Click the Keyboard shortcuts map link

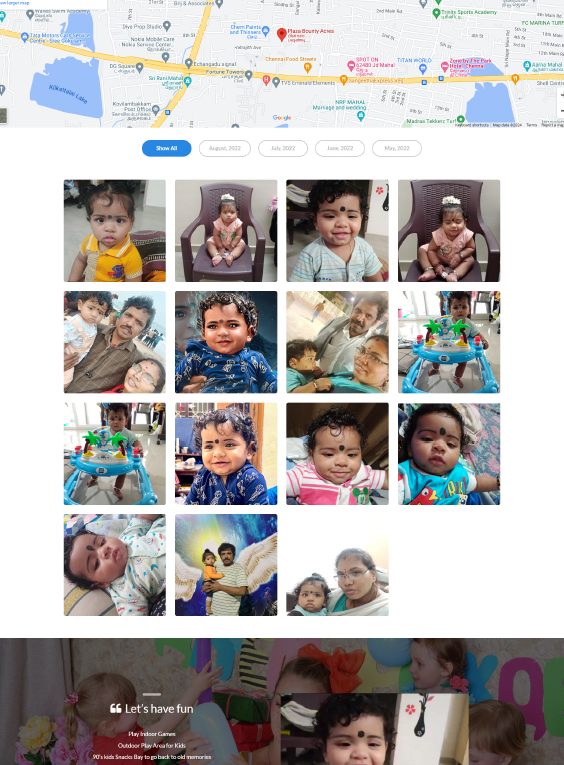tap(472, 125)
